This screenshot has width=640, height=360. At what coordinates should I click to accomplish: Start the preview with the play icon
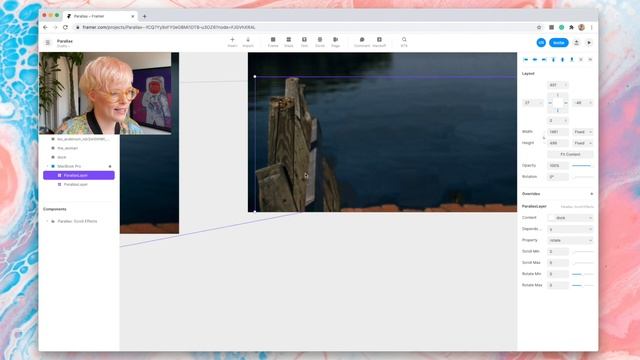coord(589,42)
